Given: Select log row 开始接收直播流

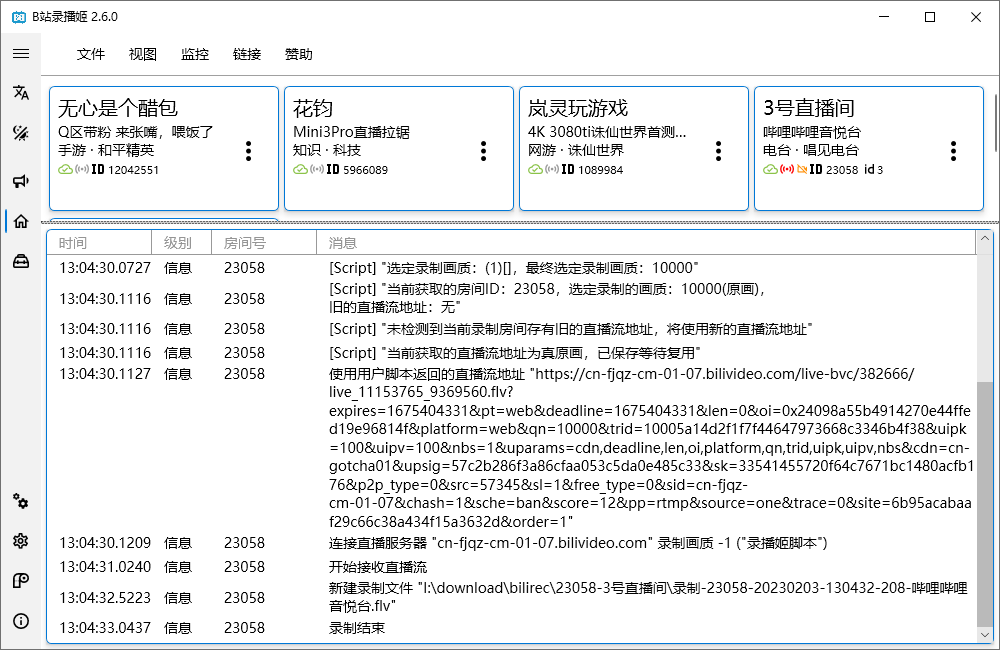Looking at the screenshot, I should [511, 567].
